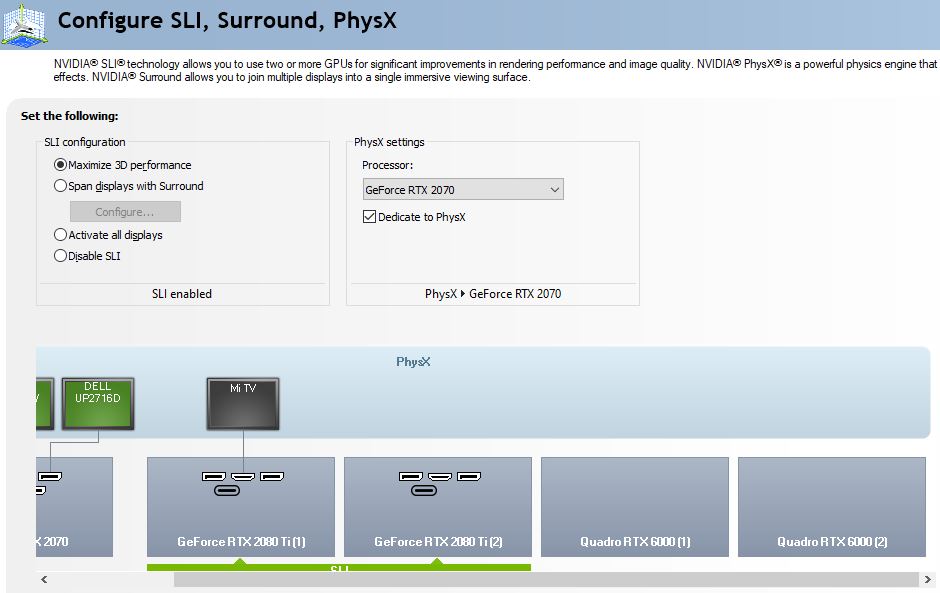Click the Mi TV display icon
Screen dimensions: 940x593
(x=243, y=404)
